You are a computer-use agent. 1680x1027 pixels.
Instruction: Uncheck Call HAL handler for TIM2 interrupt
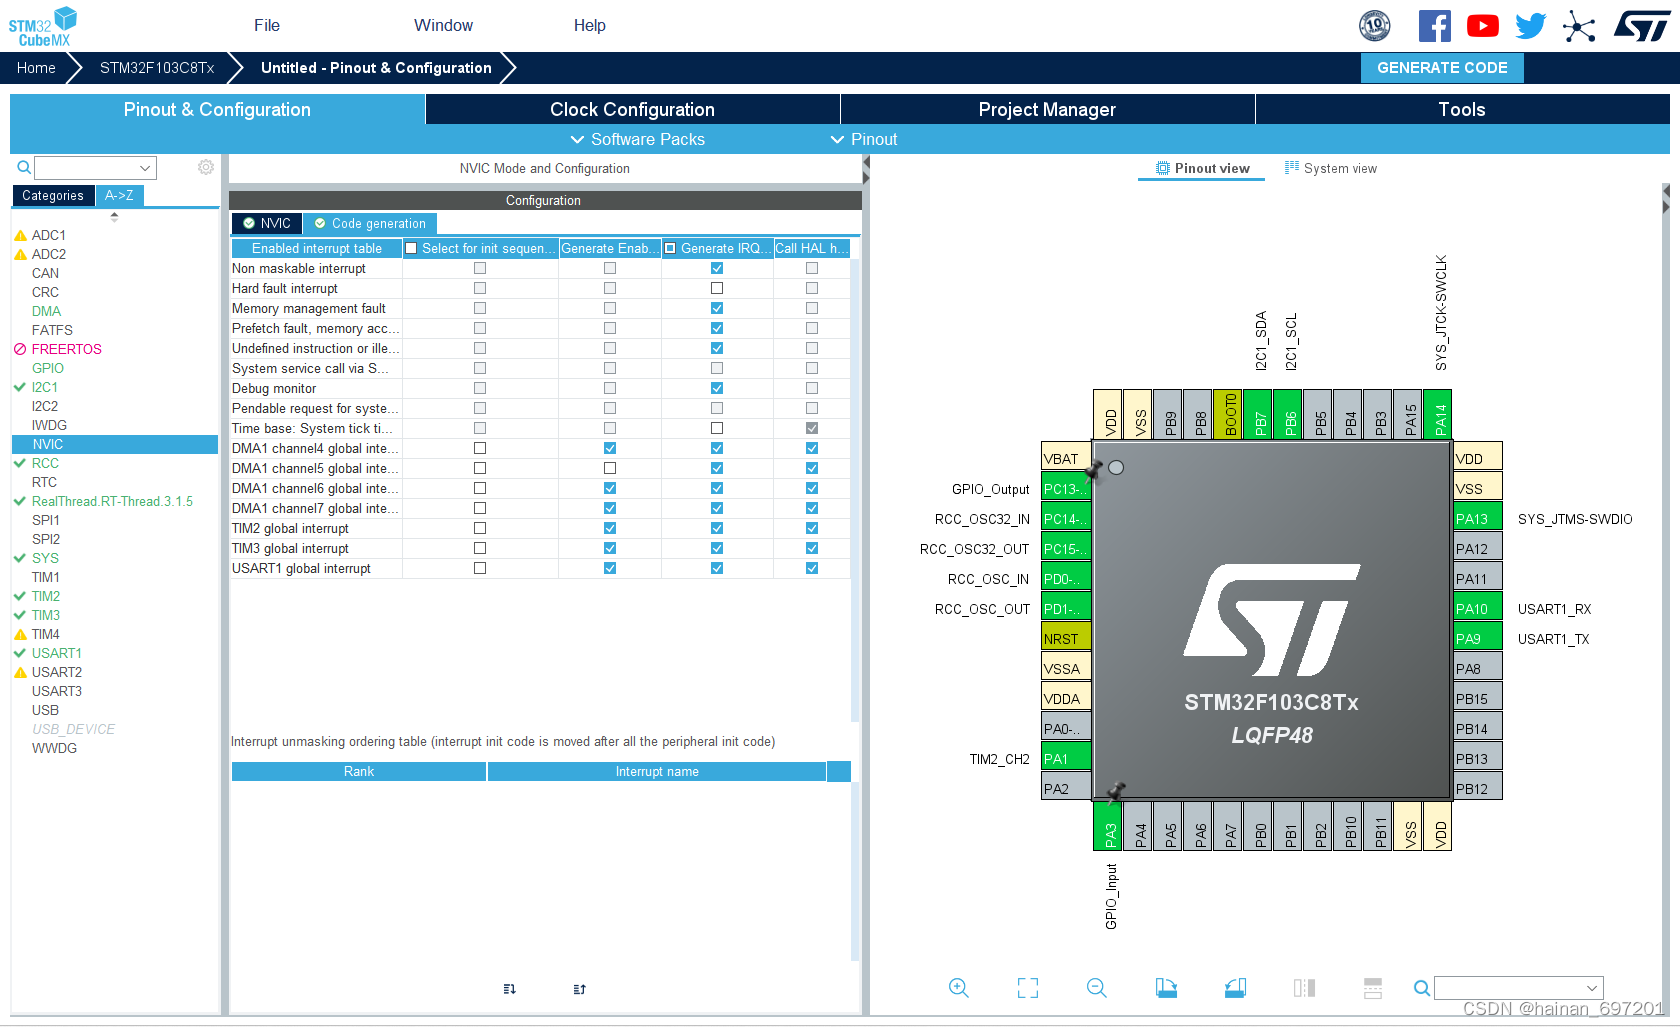coord(812,528)
